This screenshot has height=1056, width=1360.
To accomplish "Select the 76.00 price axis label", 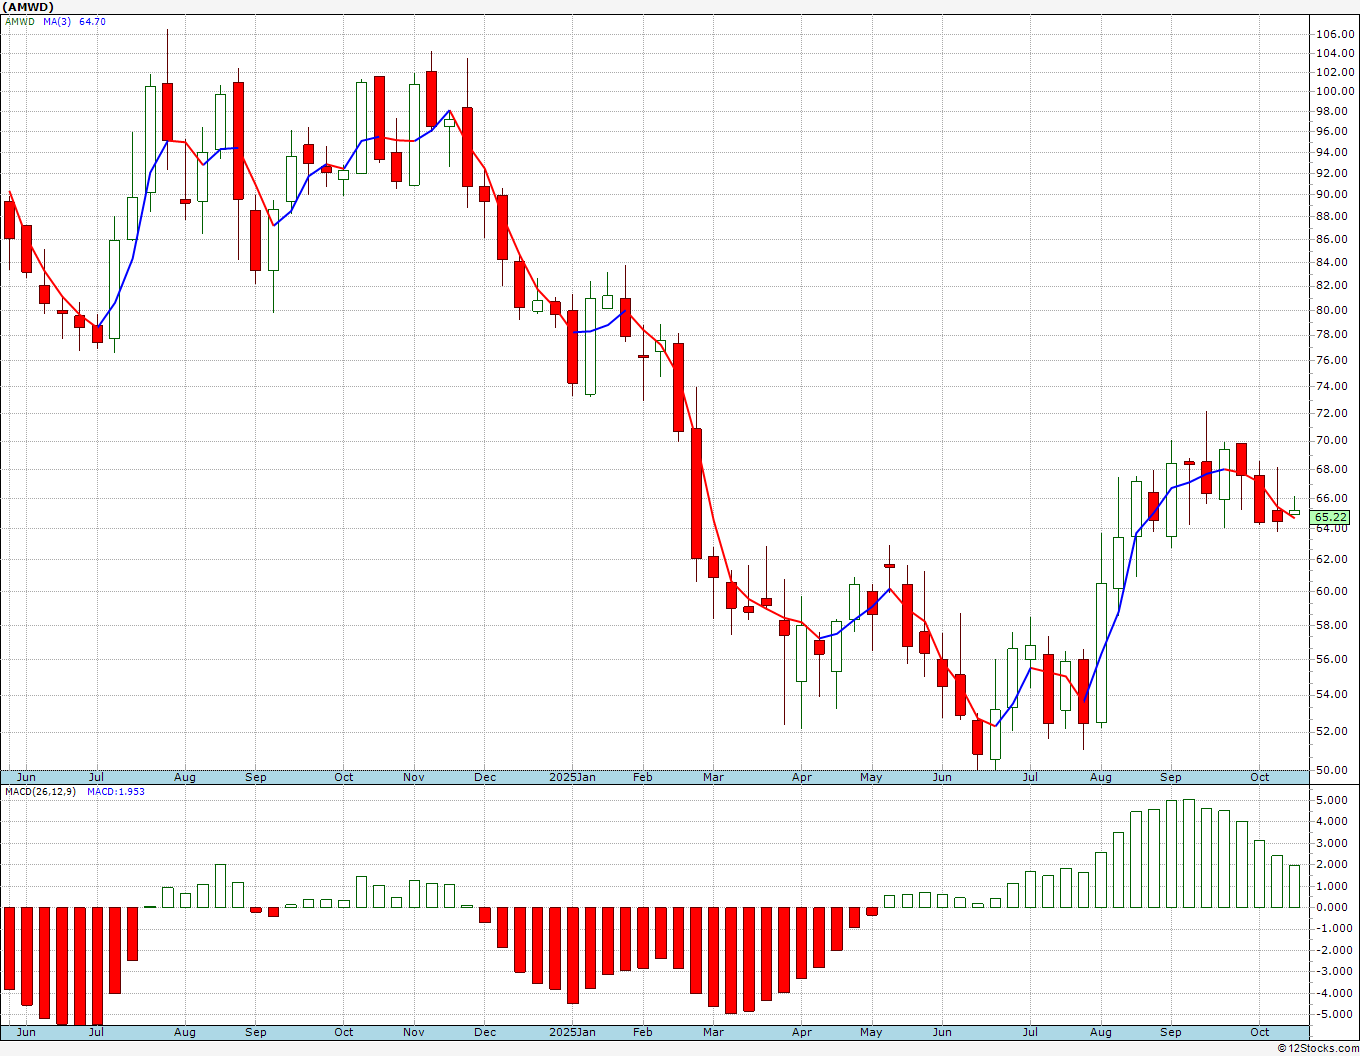I will pos(1335,360).
